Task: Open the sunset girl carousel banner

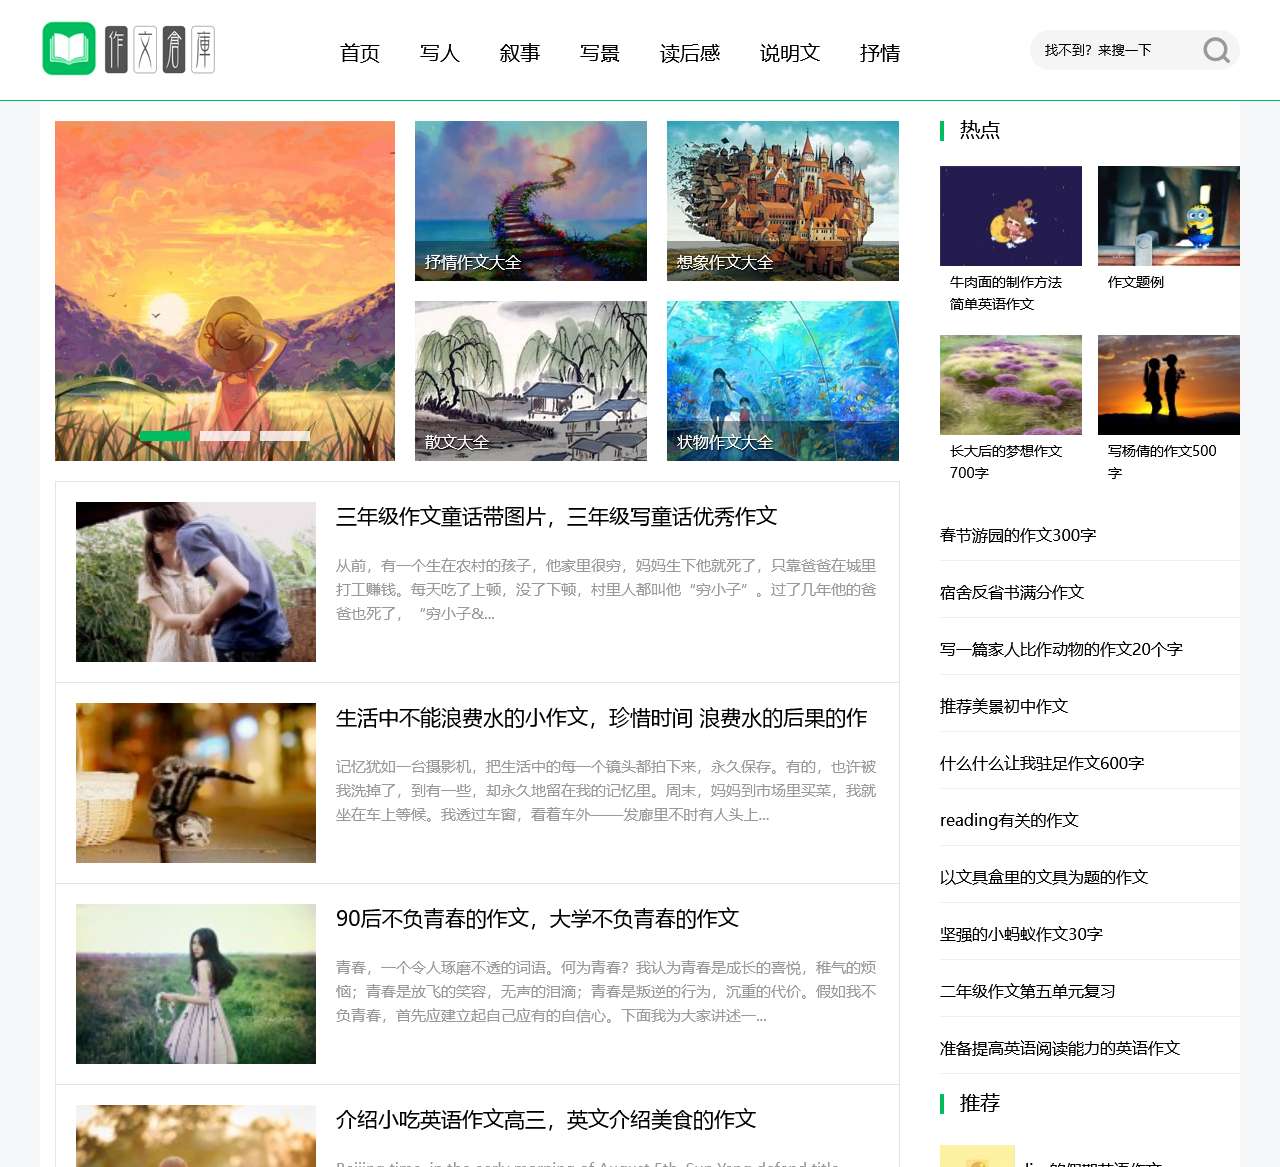Action: coord(225,291)
